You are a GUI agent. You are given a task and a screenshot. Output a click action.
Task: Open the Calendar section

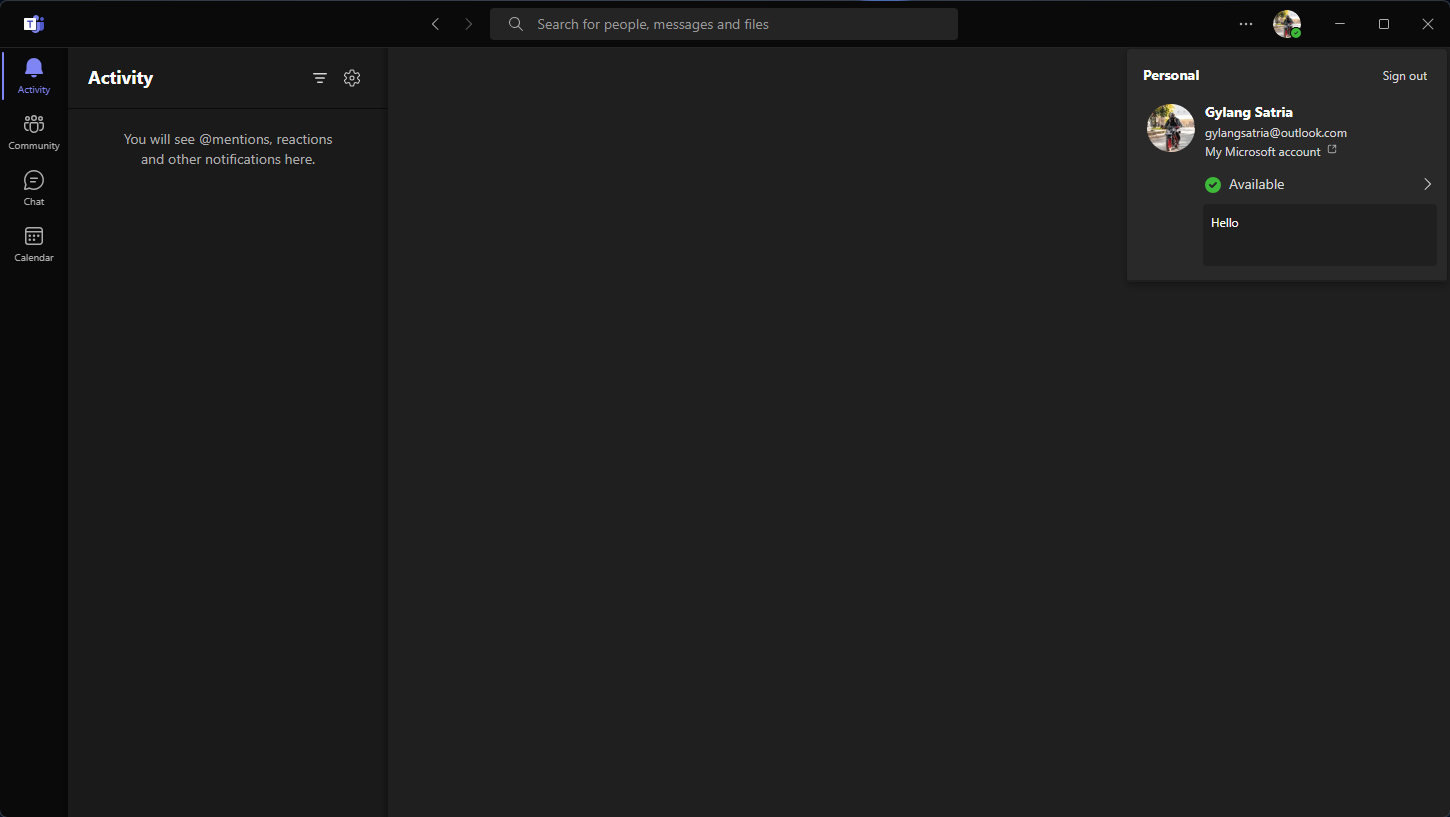[x=34, y=244]
